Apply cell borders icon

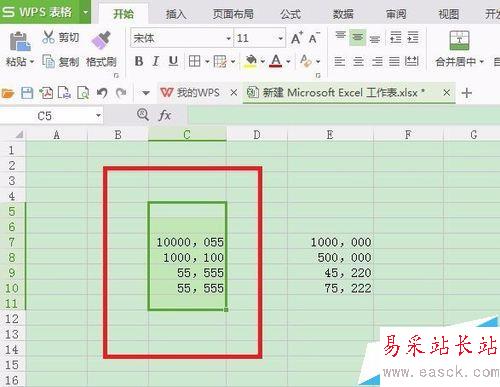pyautogui.click(x=194, y=61)
